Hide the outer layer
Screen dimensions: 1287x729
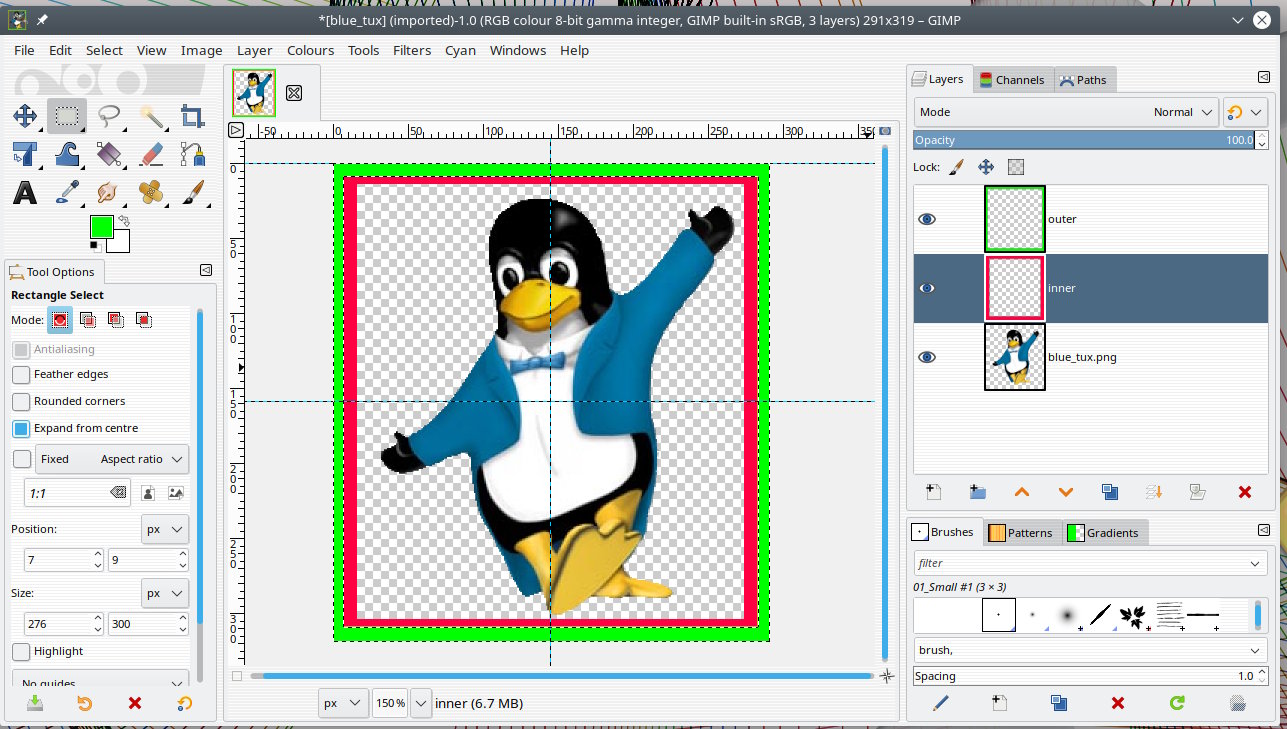[x=927, y=219]
